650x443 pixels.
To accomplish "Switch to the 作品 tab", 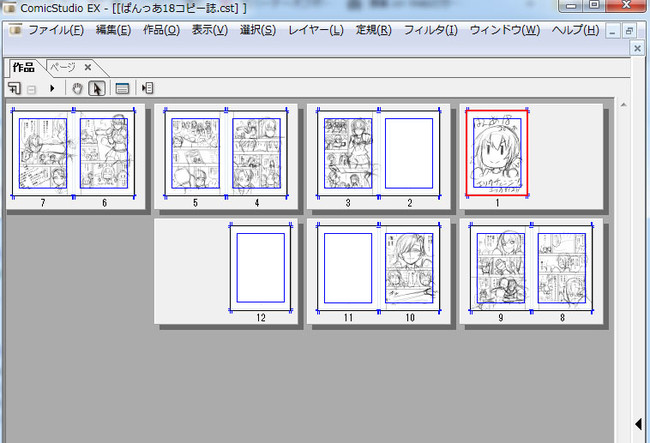I will 22,67.
